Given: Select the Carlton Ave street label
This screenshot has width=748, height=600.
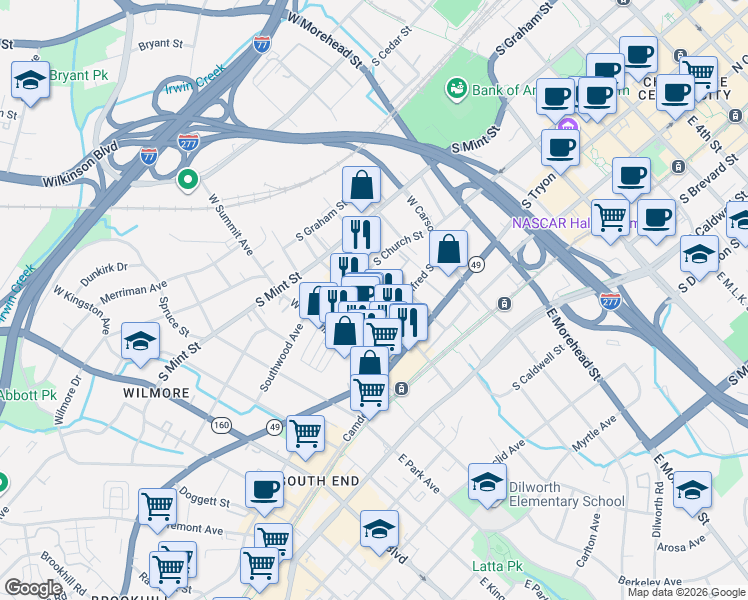Looking at the screenshot, I should (x=588, y=540).
